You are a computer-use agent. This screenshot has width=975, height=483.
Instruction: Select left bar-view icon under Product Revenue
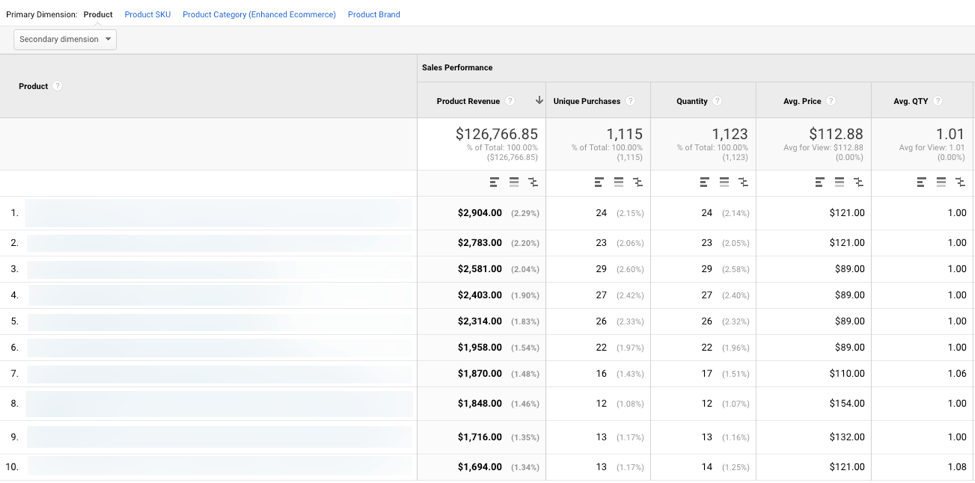494,182
